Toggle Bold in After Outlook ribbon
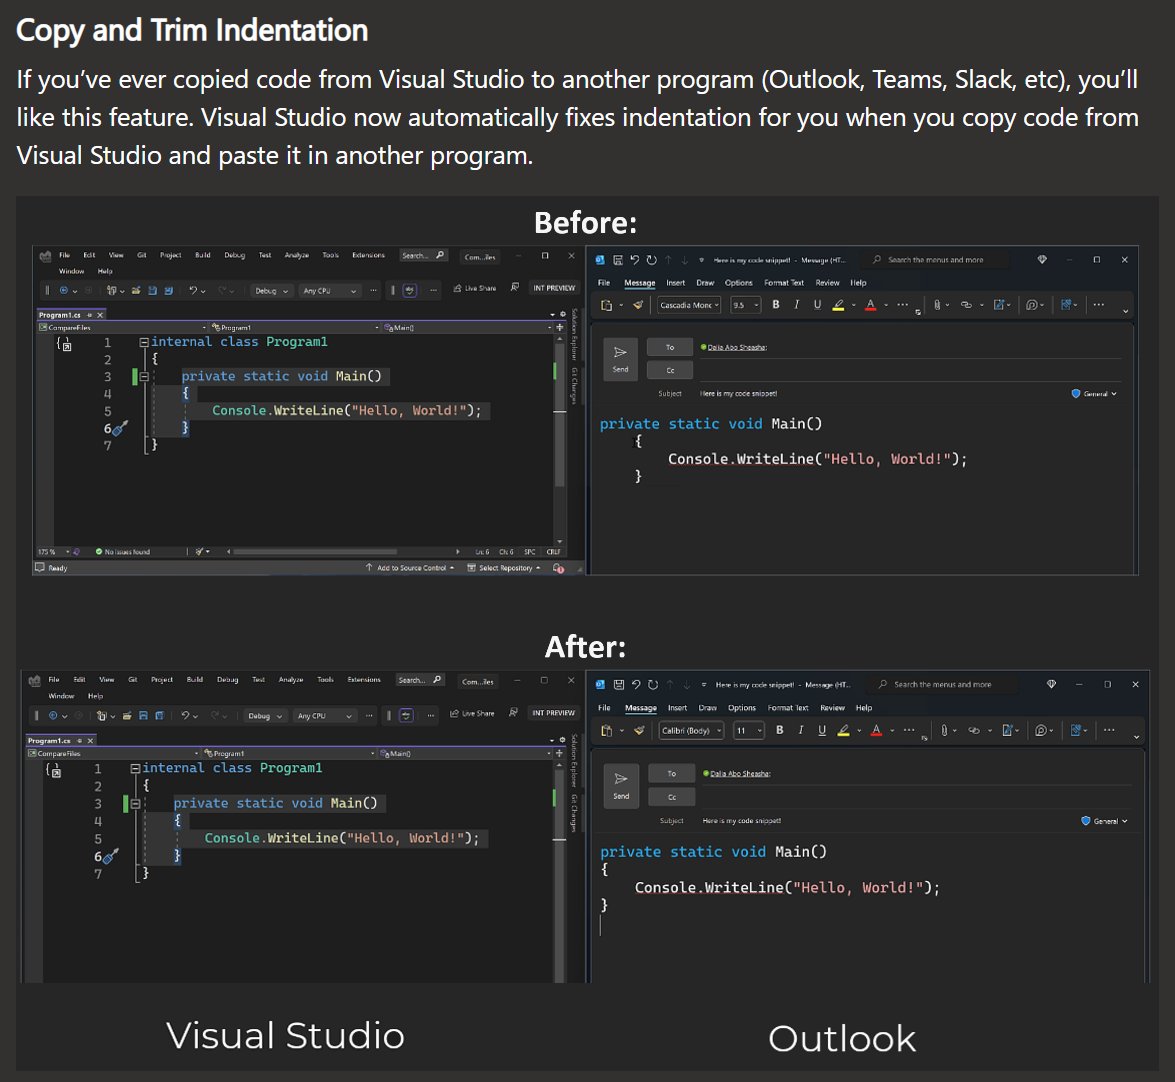 [779, 731]
